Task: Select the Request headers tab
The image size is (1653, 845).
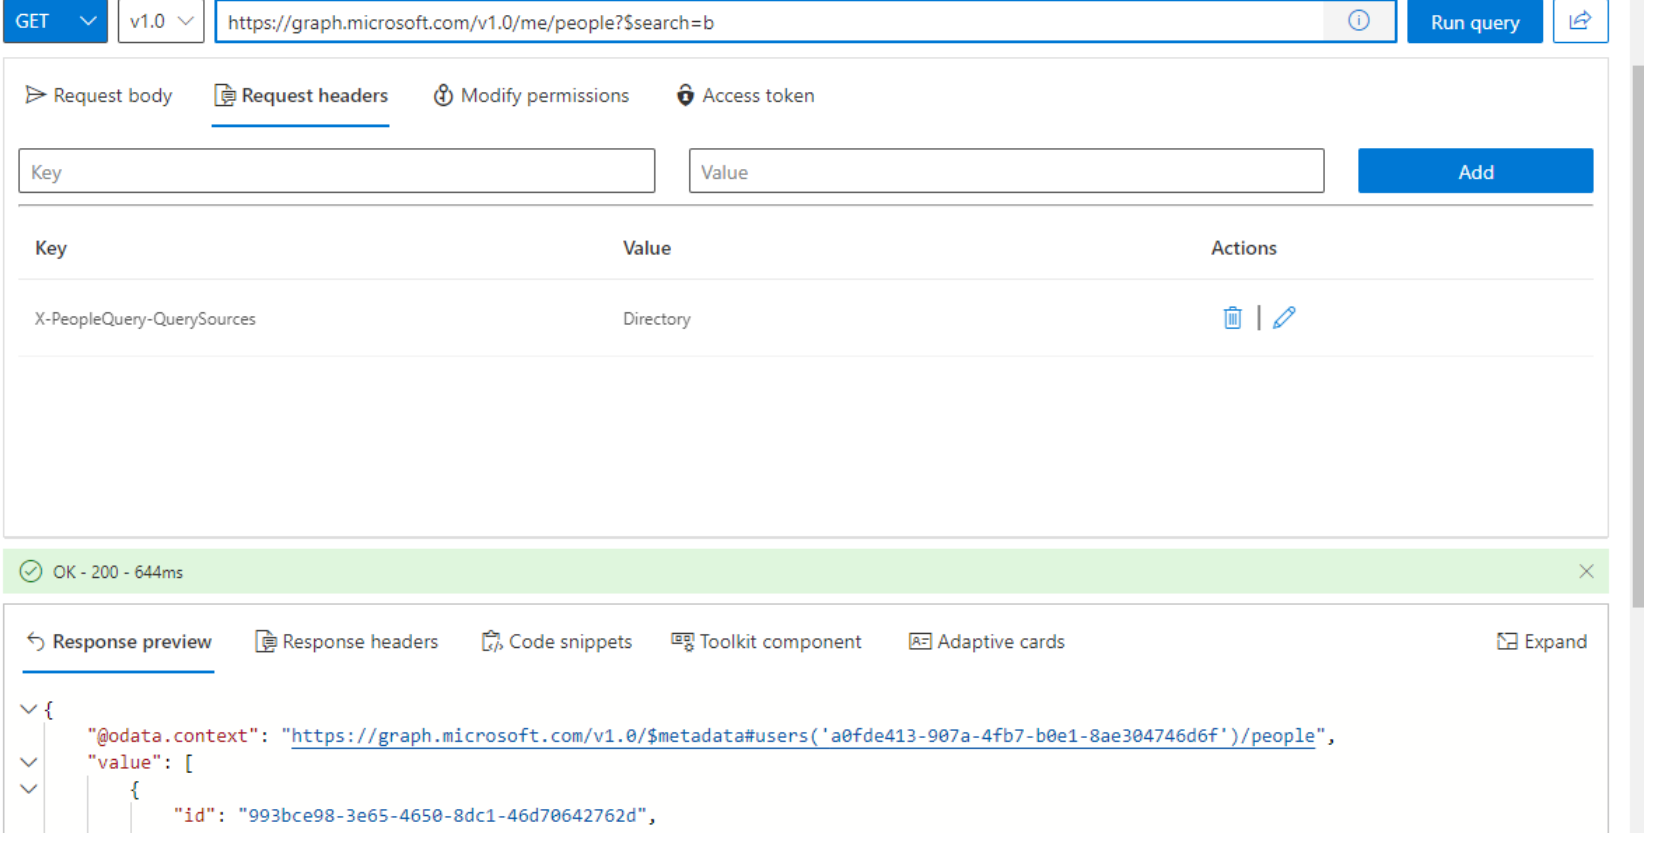Action: coord(301,96)
